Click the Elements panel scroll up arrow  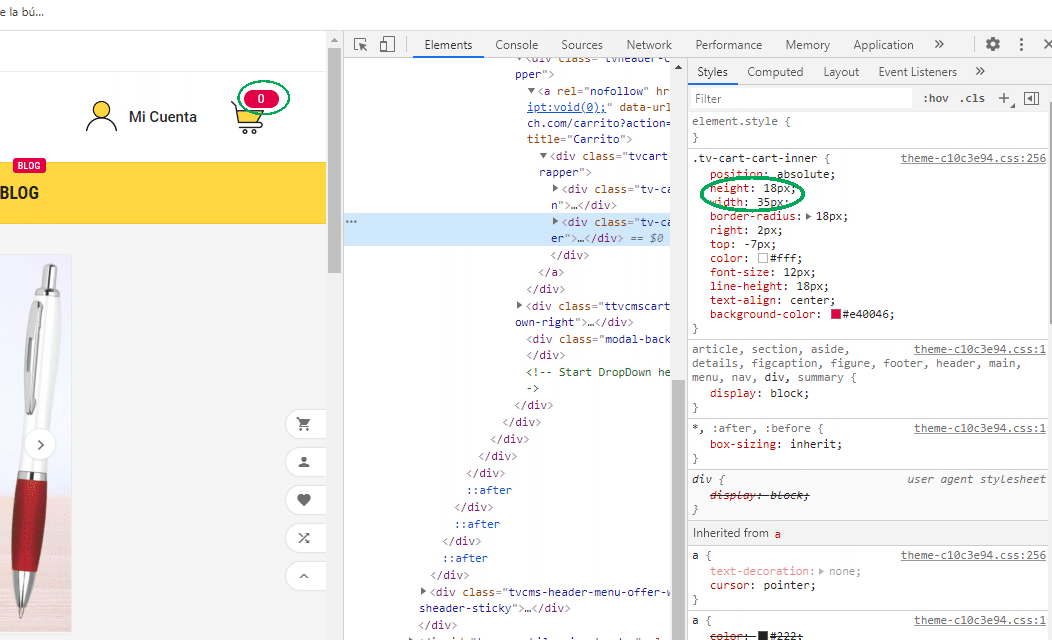[x=678, y=66]
